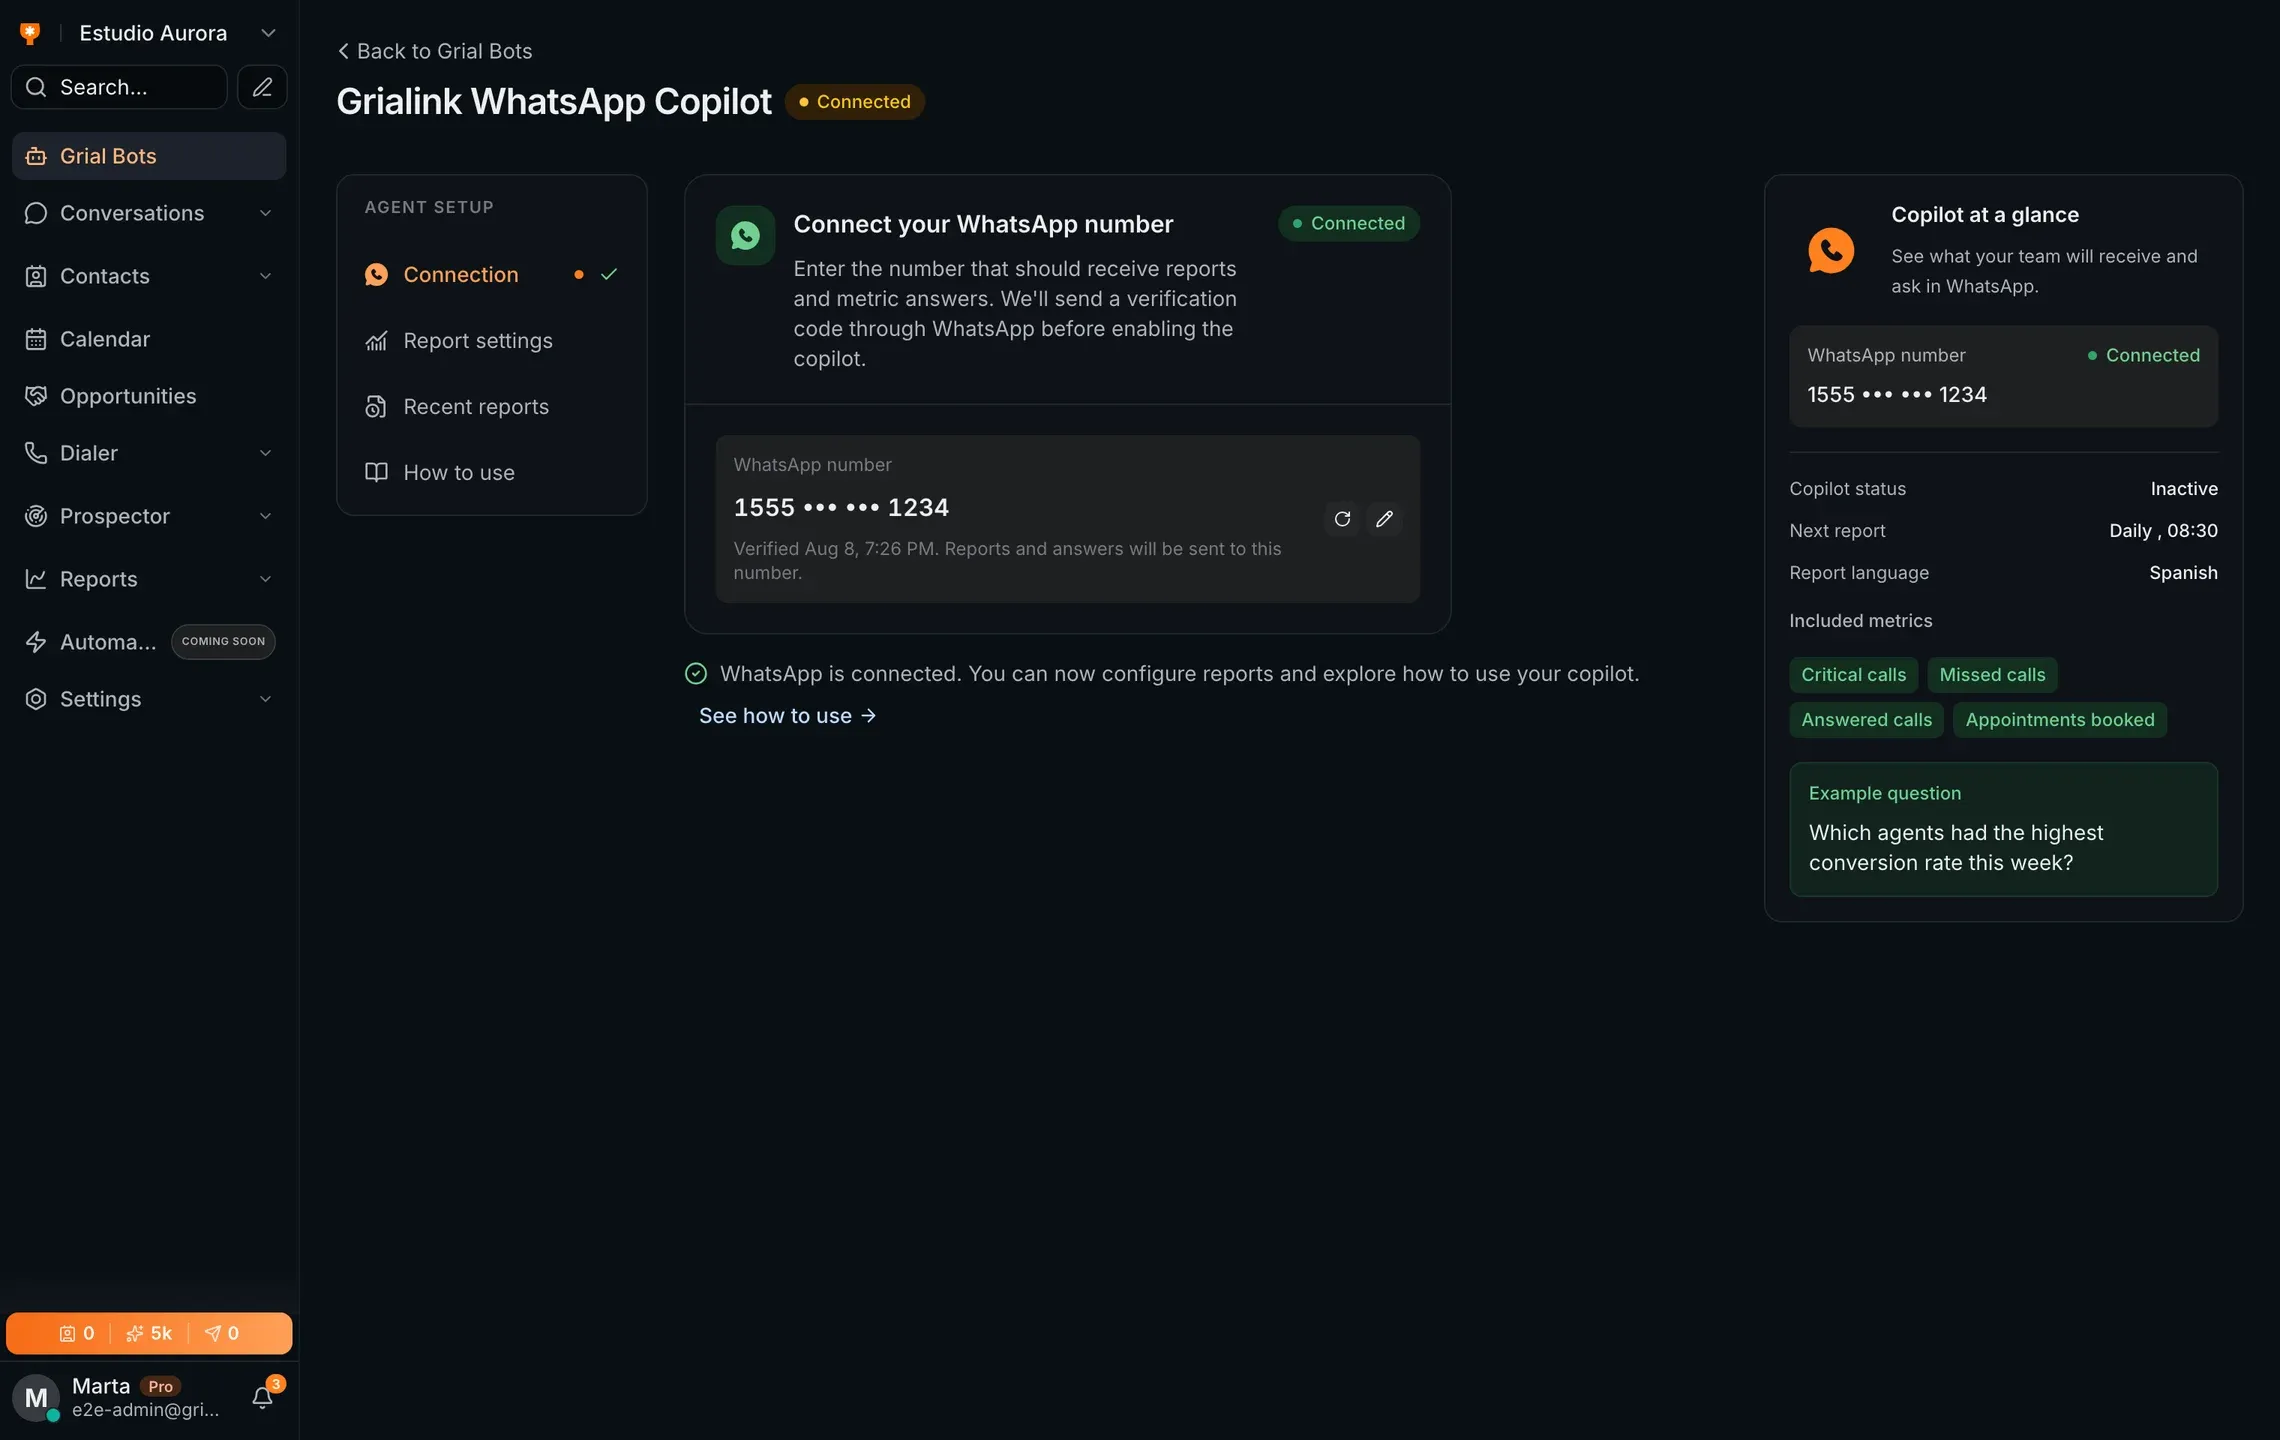This screenshot has width=2280, height=1440.
Task: Expand the Reports submenu chevron
Action: (265, 579)
